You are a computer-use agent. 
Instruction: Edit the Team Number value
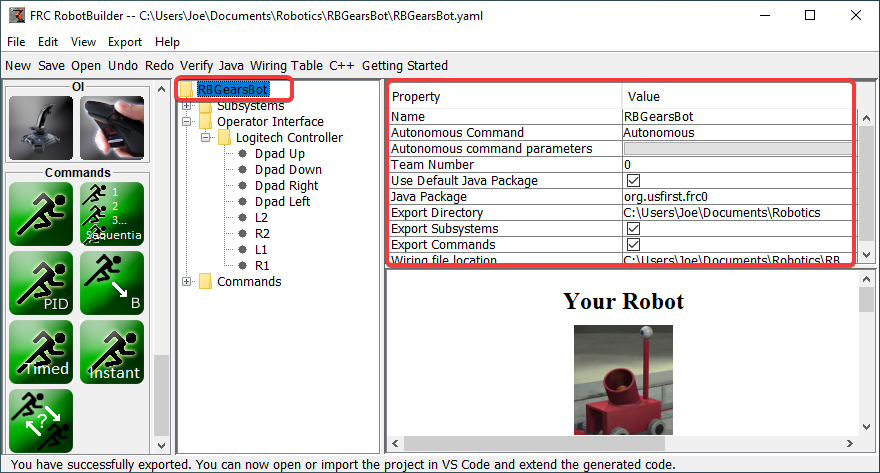point(737,164)
